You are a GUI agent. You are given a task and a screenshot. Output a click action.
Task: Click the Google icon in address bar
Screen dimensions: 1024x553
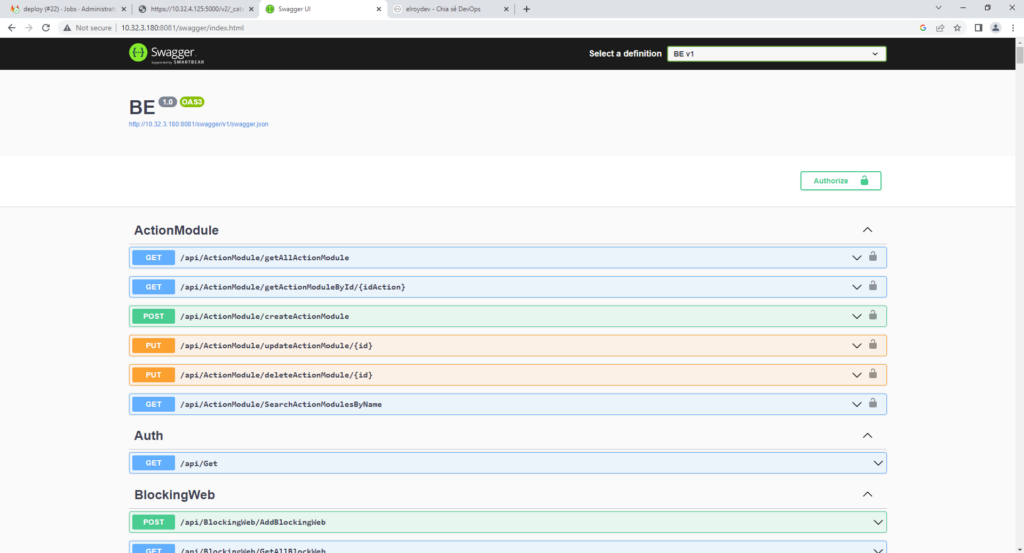pyautogui.click(x=923, y=27)
